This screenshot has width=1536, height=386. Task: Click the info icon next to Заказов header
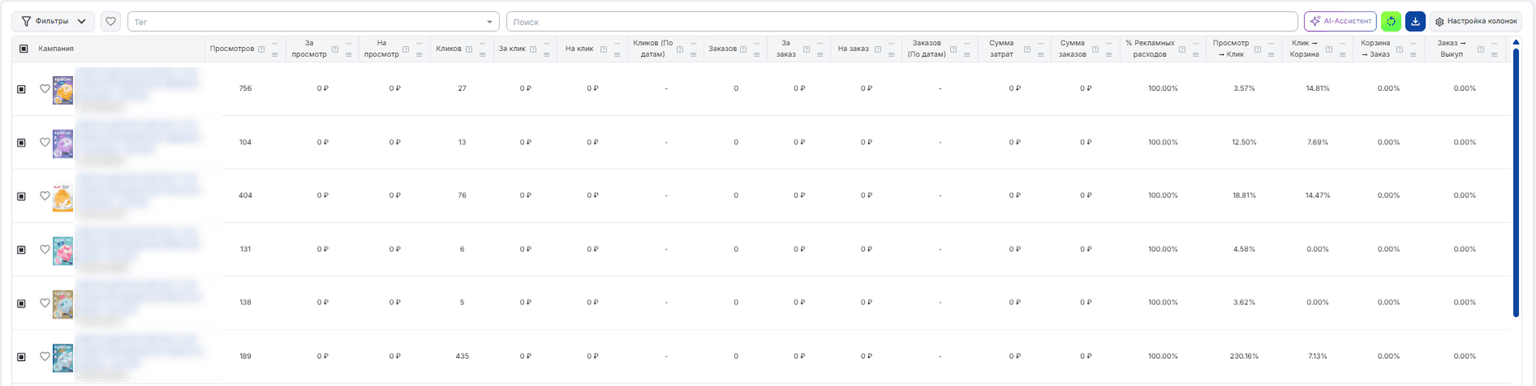click(x=744, y=48)
